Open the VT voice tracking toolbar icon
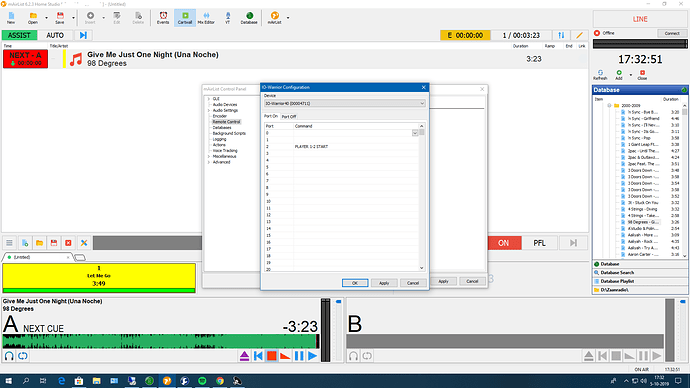This screenshot has width=690, height=388. [228, 18]
